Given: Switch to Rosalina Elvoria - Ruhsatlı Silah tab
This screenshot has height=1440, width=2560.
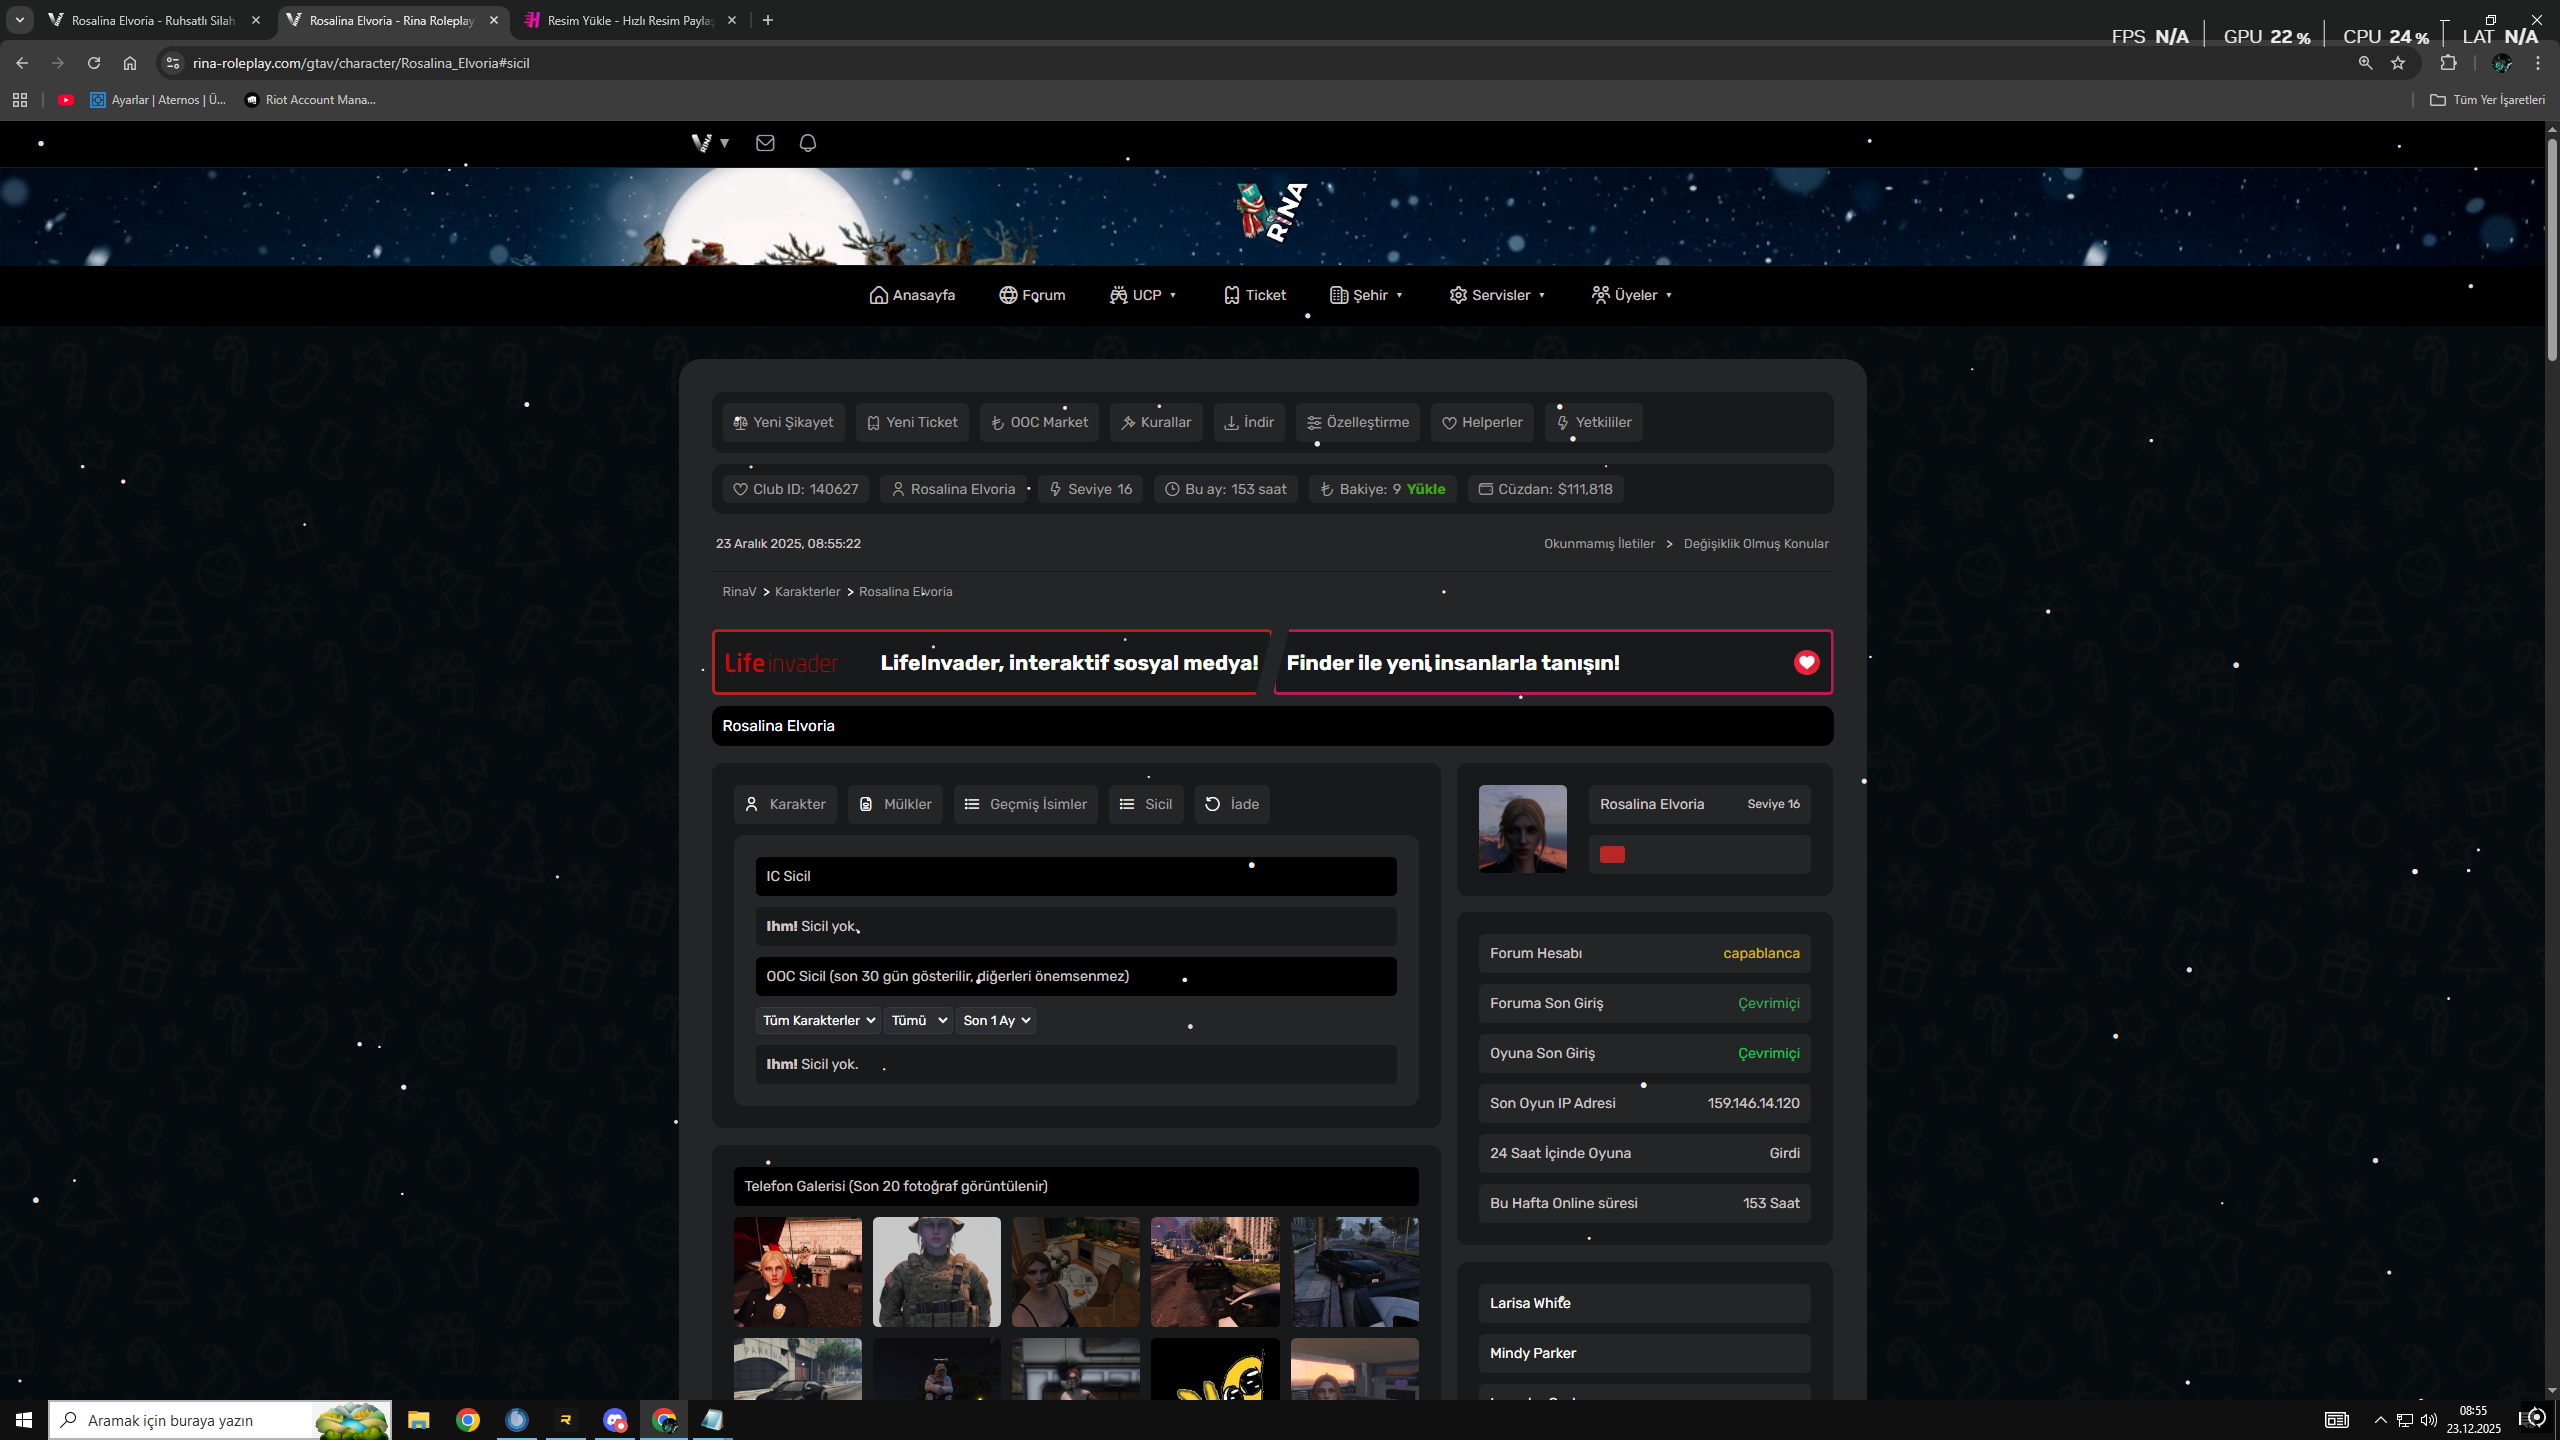Looking at the screenshot, I should (x=155, y=20).
